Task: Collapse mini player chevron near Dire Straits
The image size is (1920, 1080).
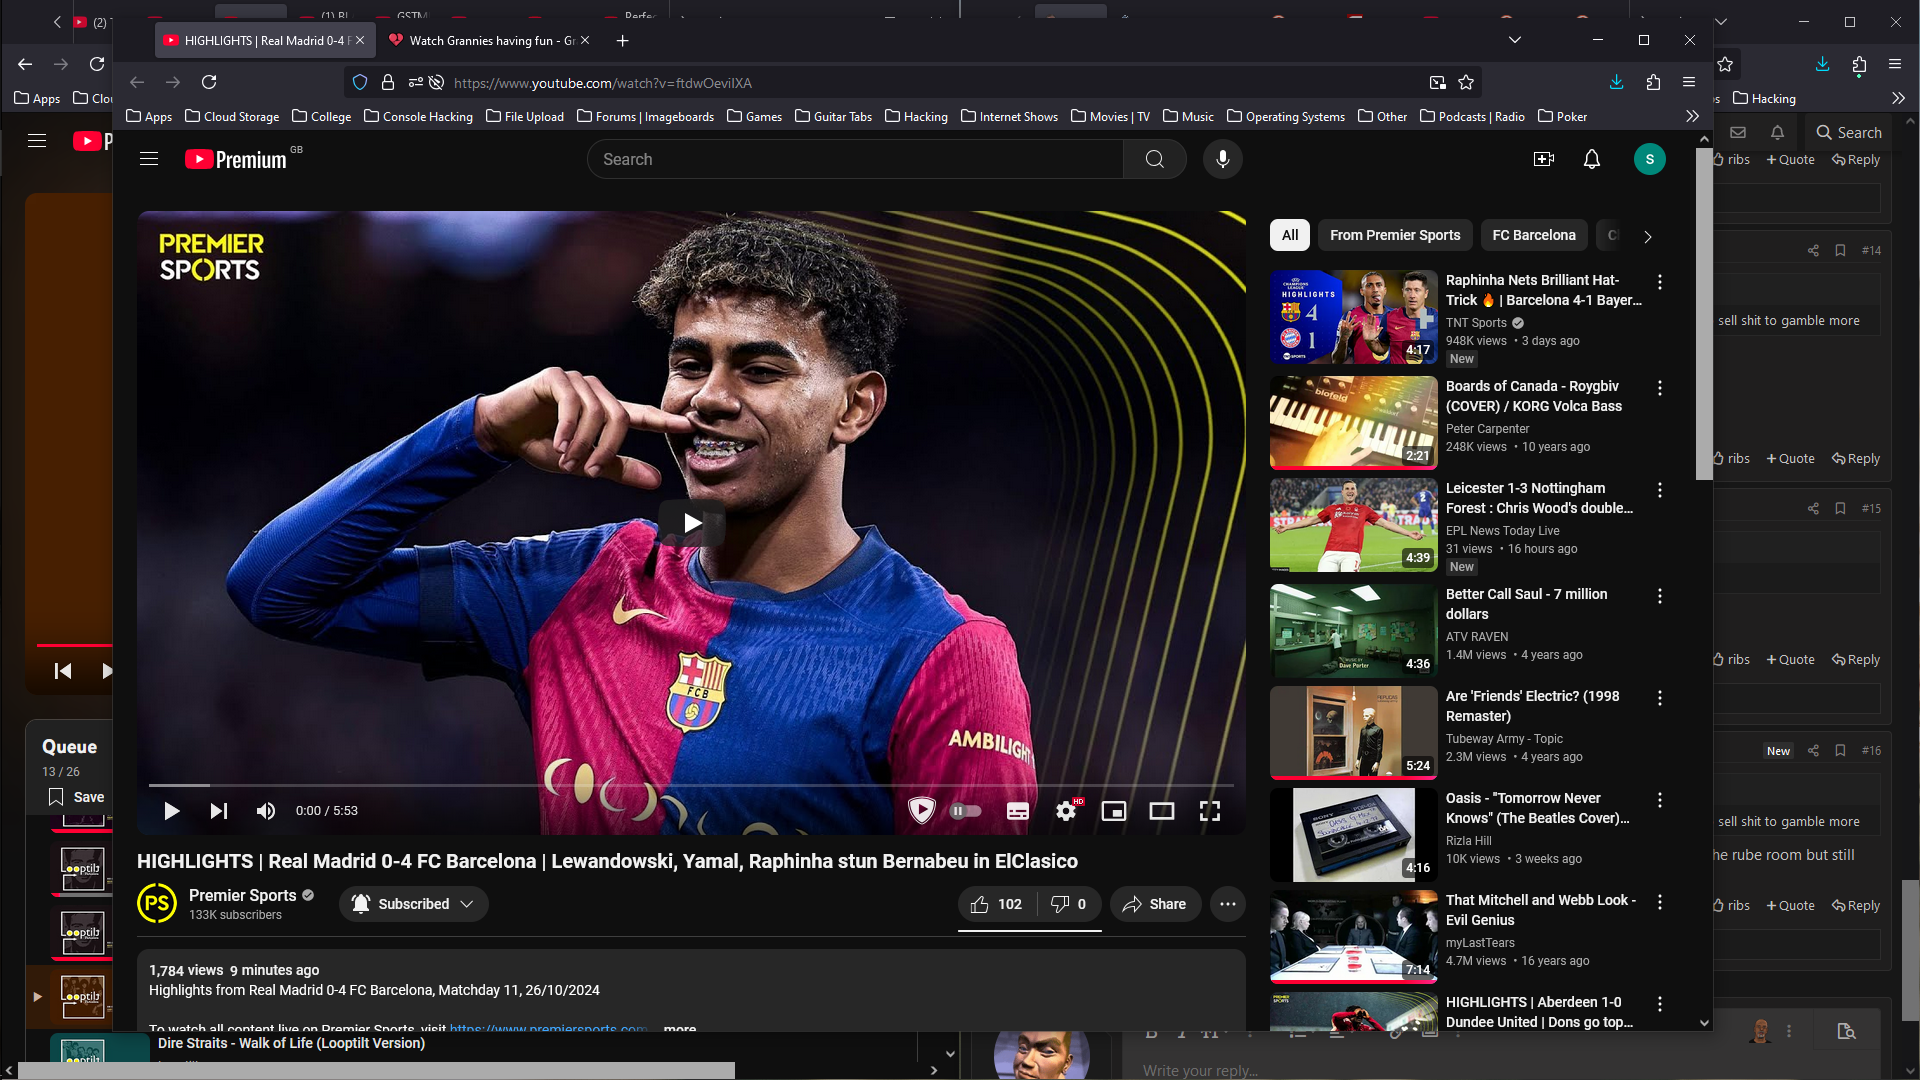Action: (x=950, y=1054)
